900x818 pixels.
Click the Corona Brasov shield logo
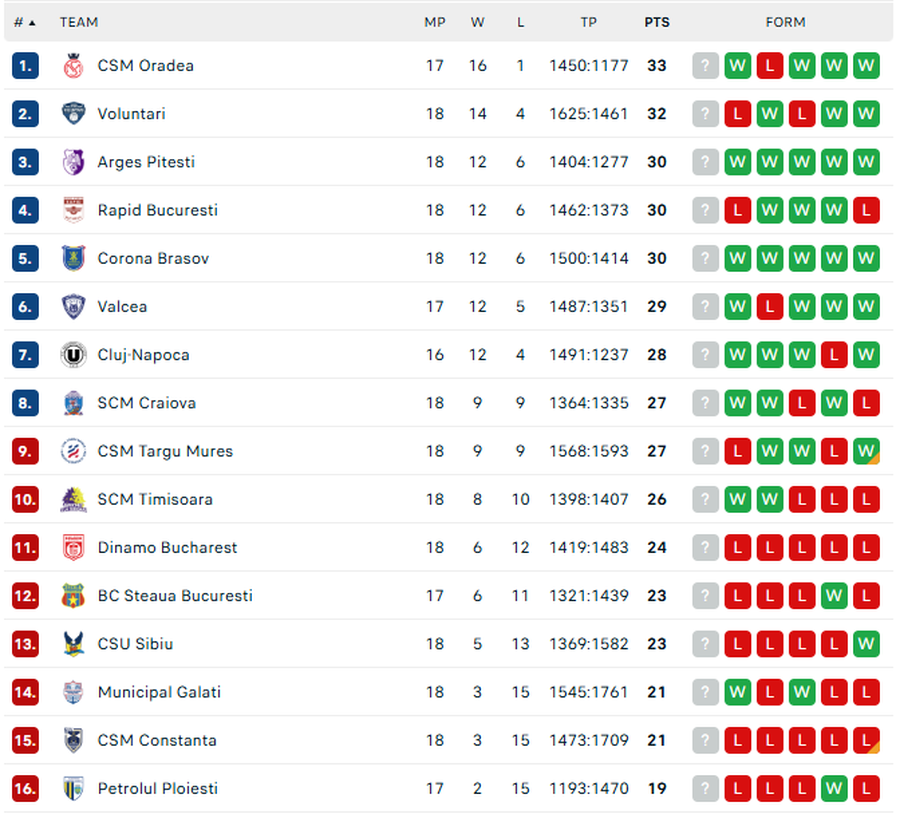[74, 258]
